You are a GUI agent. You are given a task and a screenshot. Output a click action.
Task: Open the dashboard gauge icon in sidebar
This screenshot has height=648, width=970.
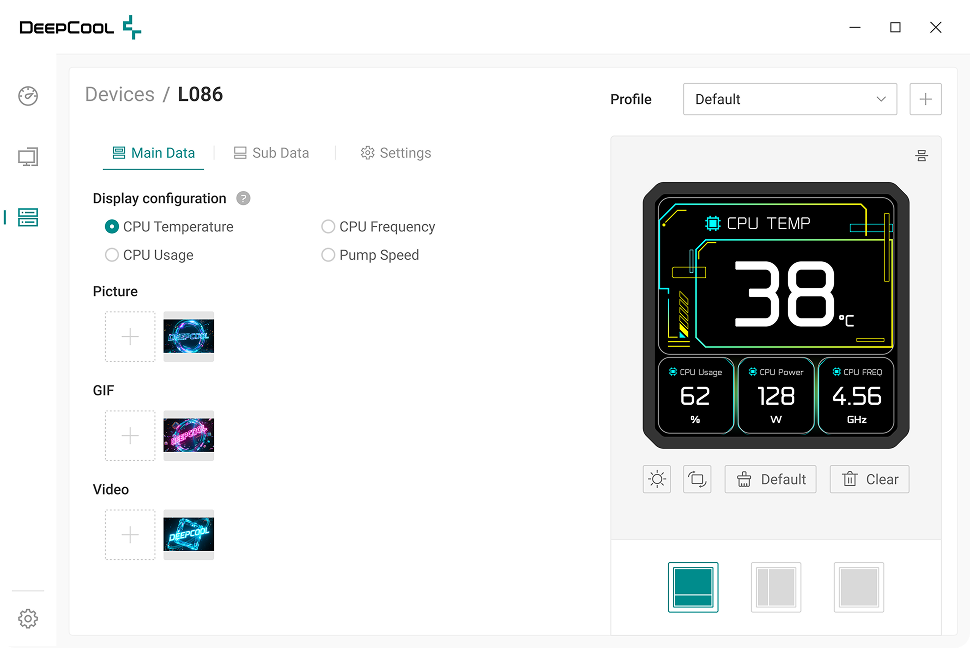(28, 97)
